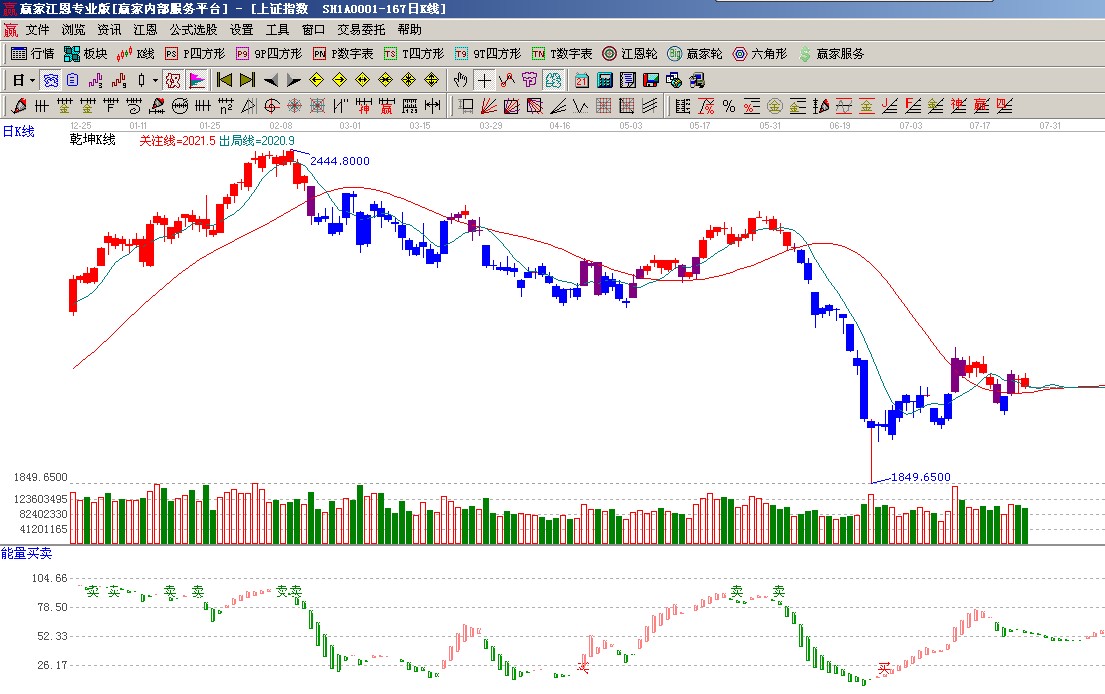The image size is (1105, 694).
Task: Toggle the colored flag indicator button
Action: coord(197,80)
